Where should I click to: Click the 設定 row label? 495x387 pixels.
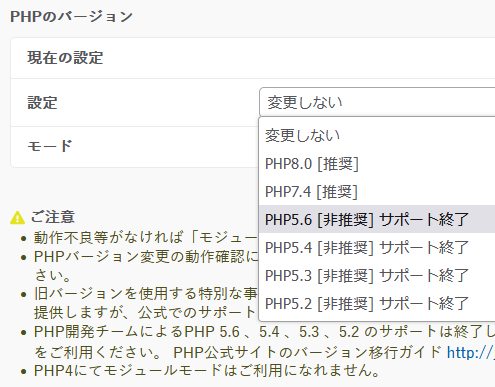pyautogui.click(x=42, y=102)
